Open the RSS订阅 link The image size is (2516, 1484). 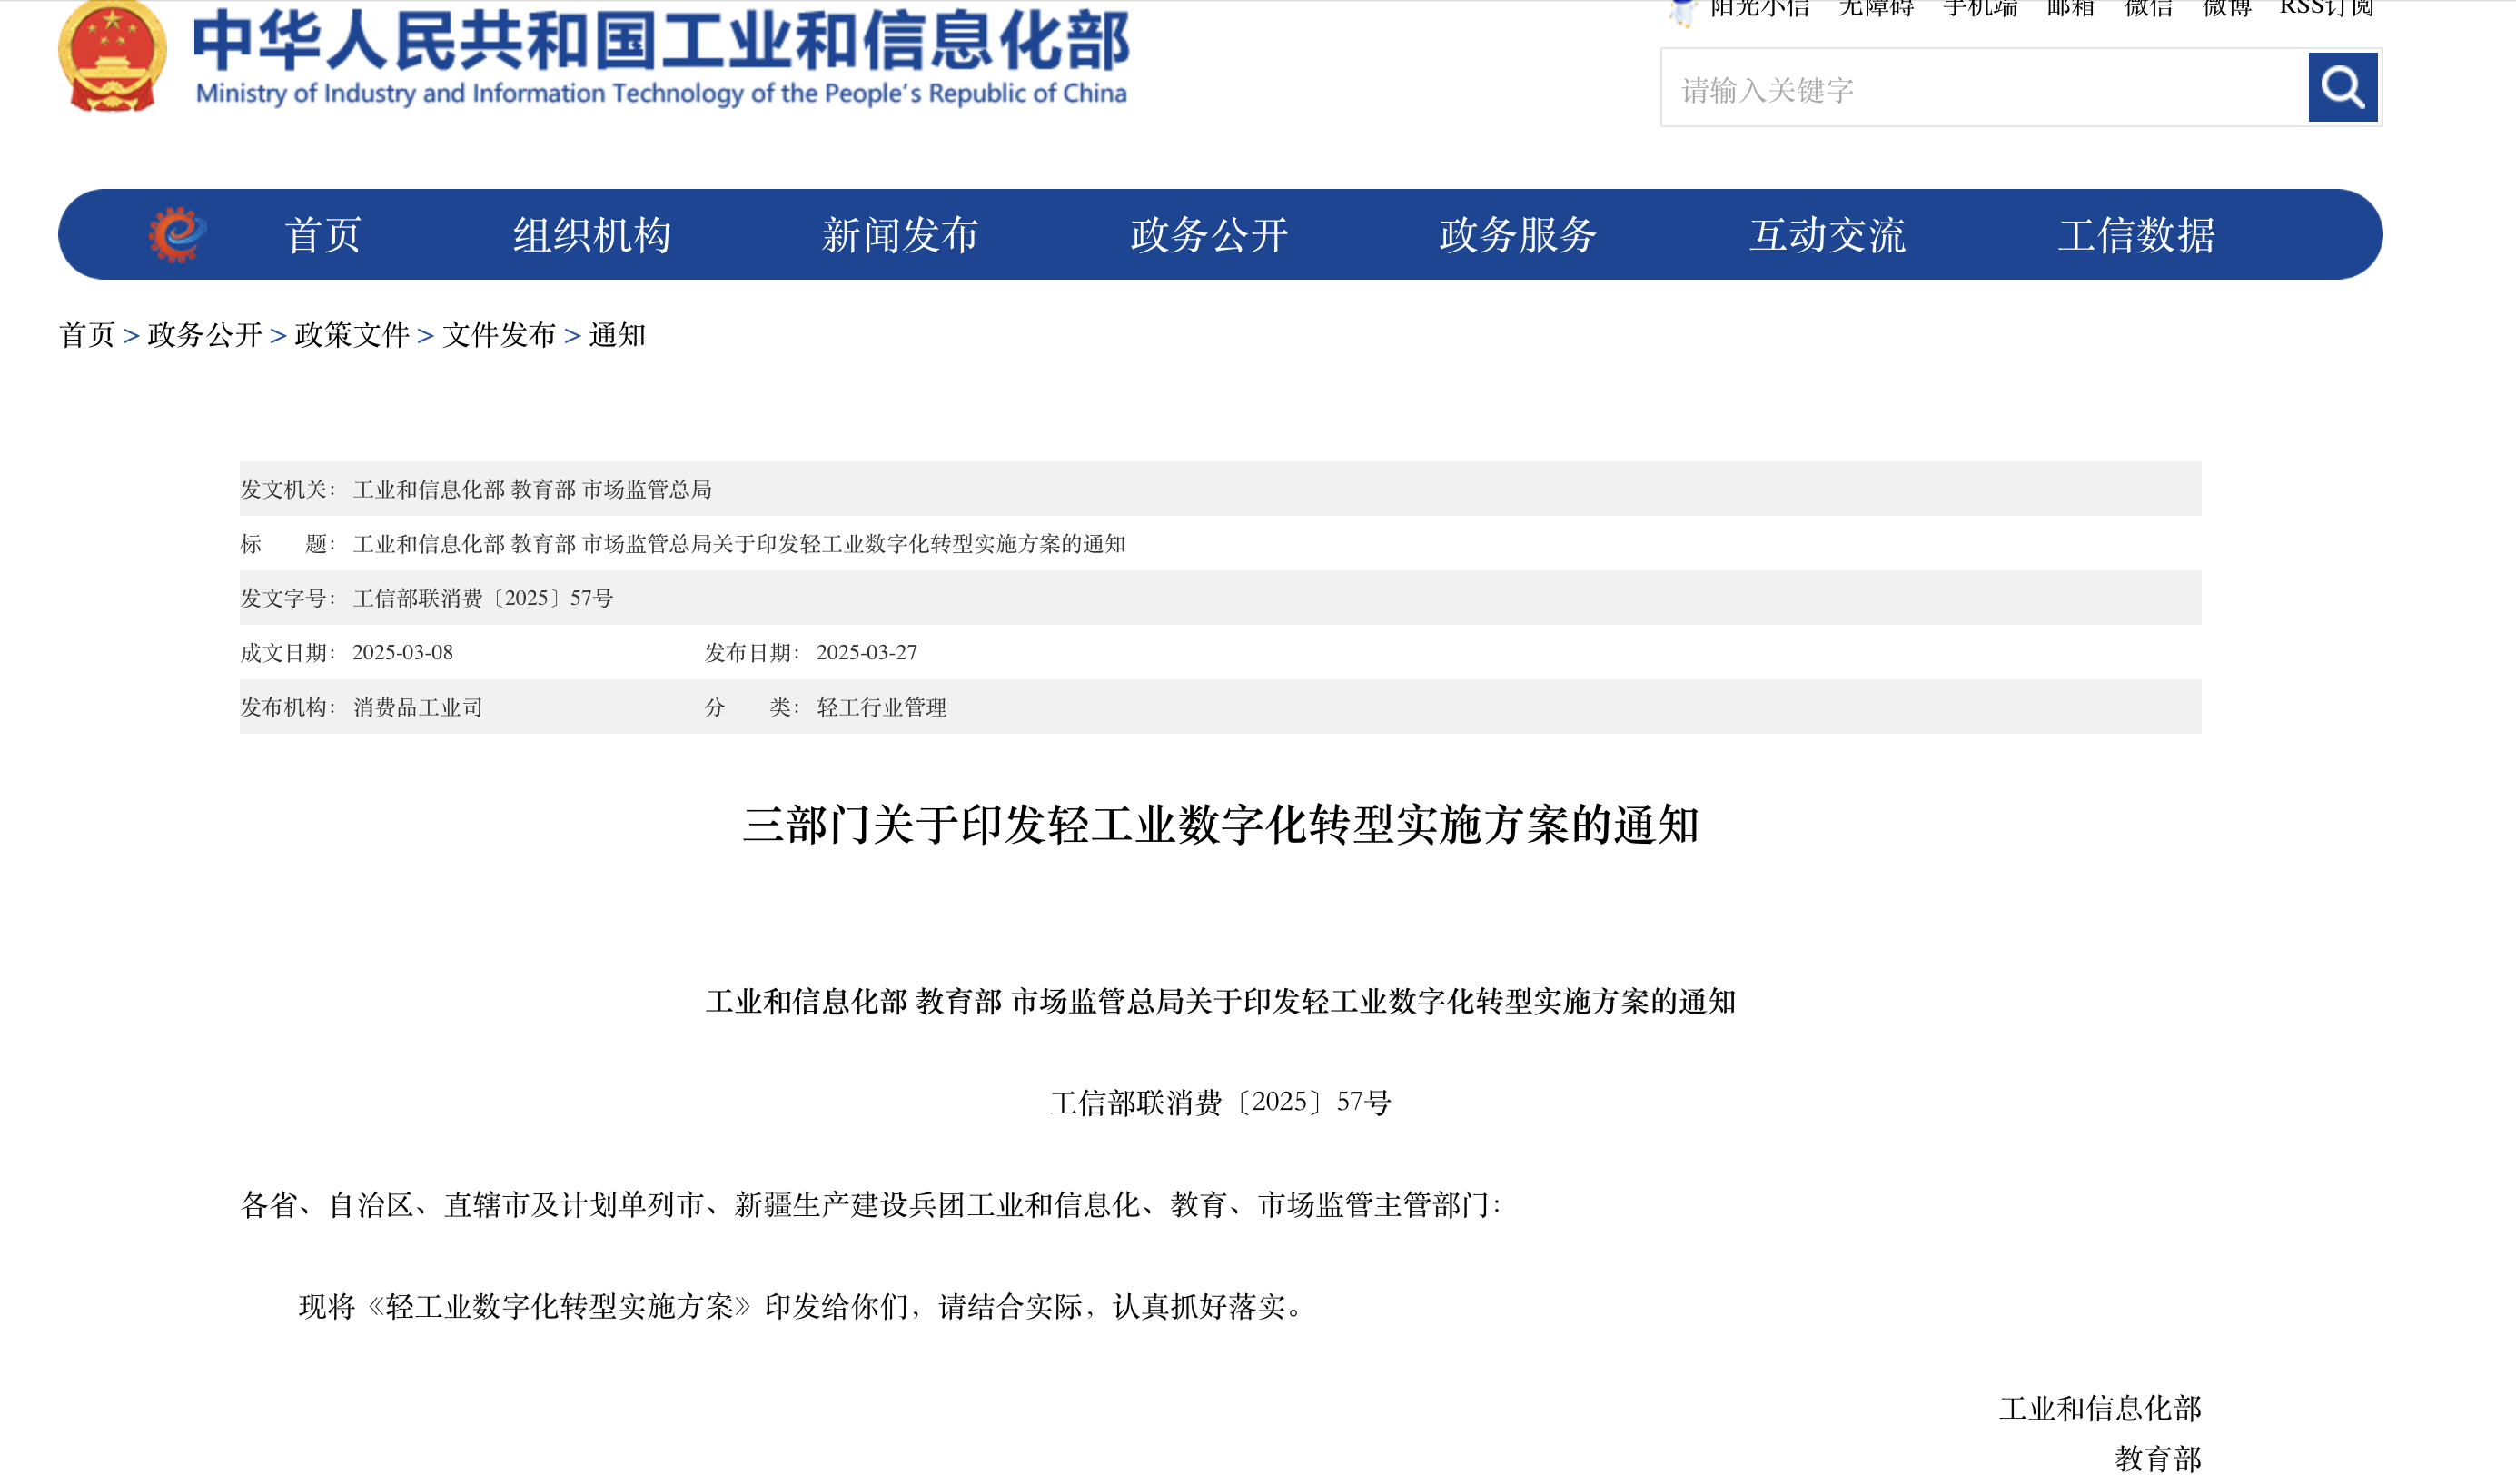(x=2327, y=9)
